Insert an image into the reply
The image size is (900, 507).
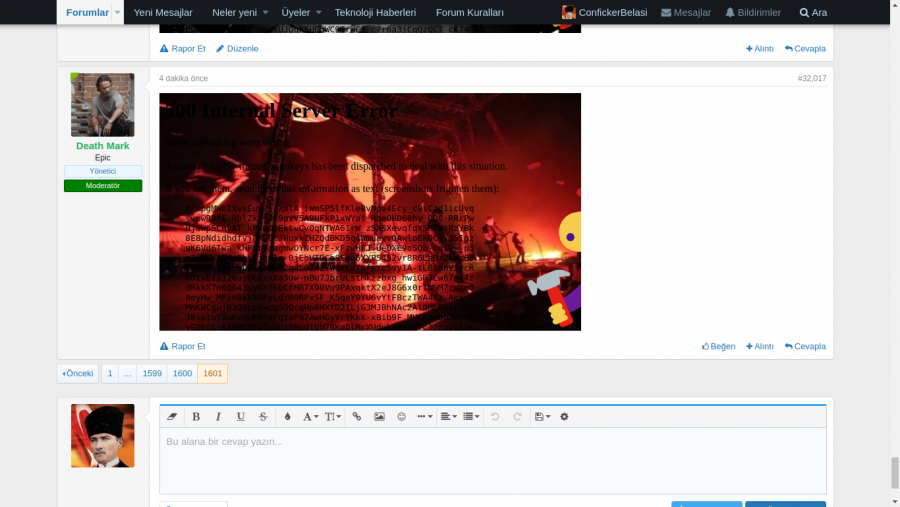click(x=379, y=417)
